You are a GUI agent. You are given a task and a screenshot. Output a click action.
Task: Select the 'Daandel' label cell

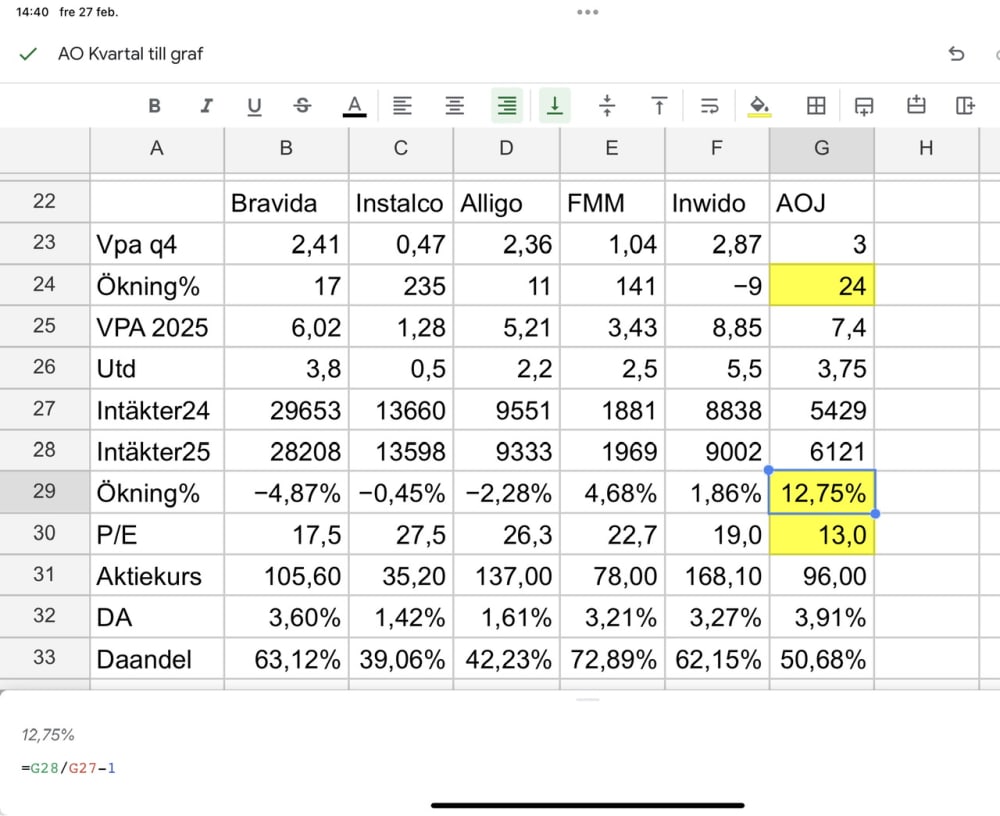157,658
